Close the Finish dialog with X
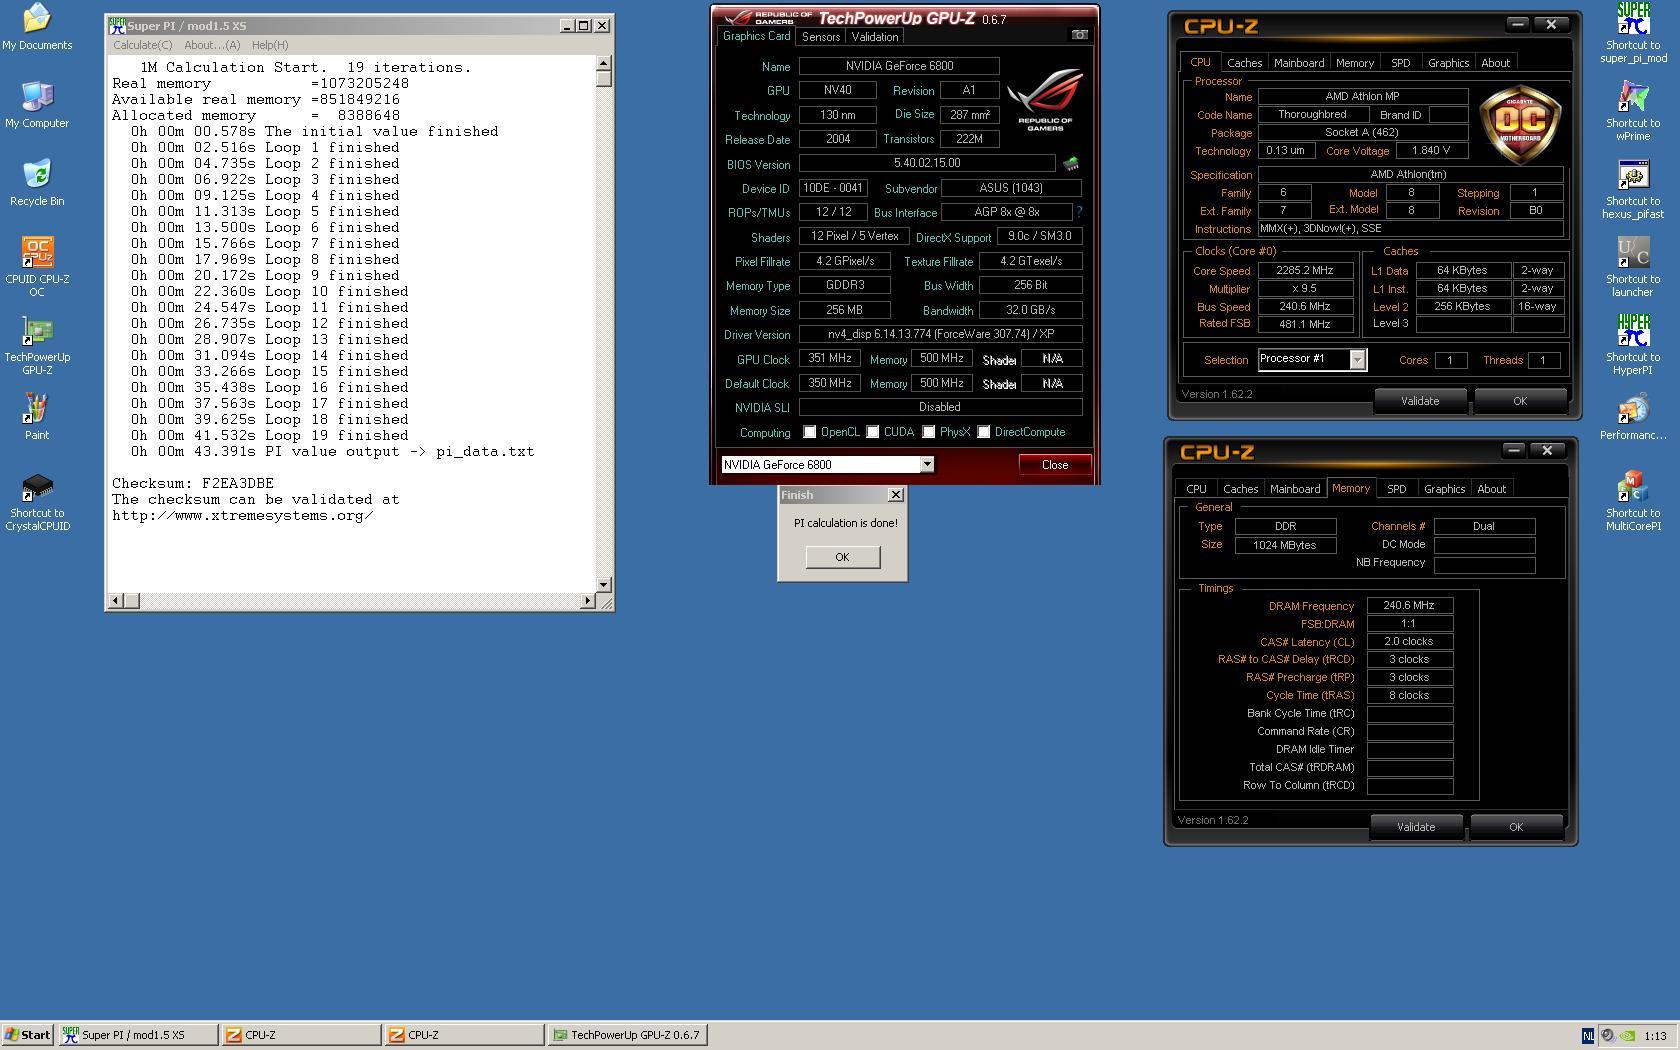The image size is (1680, 1050). [896, 495]
